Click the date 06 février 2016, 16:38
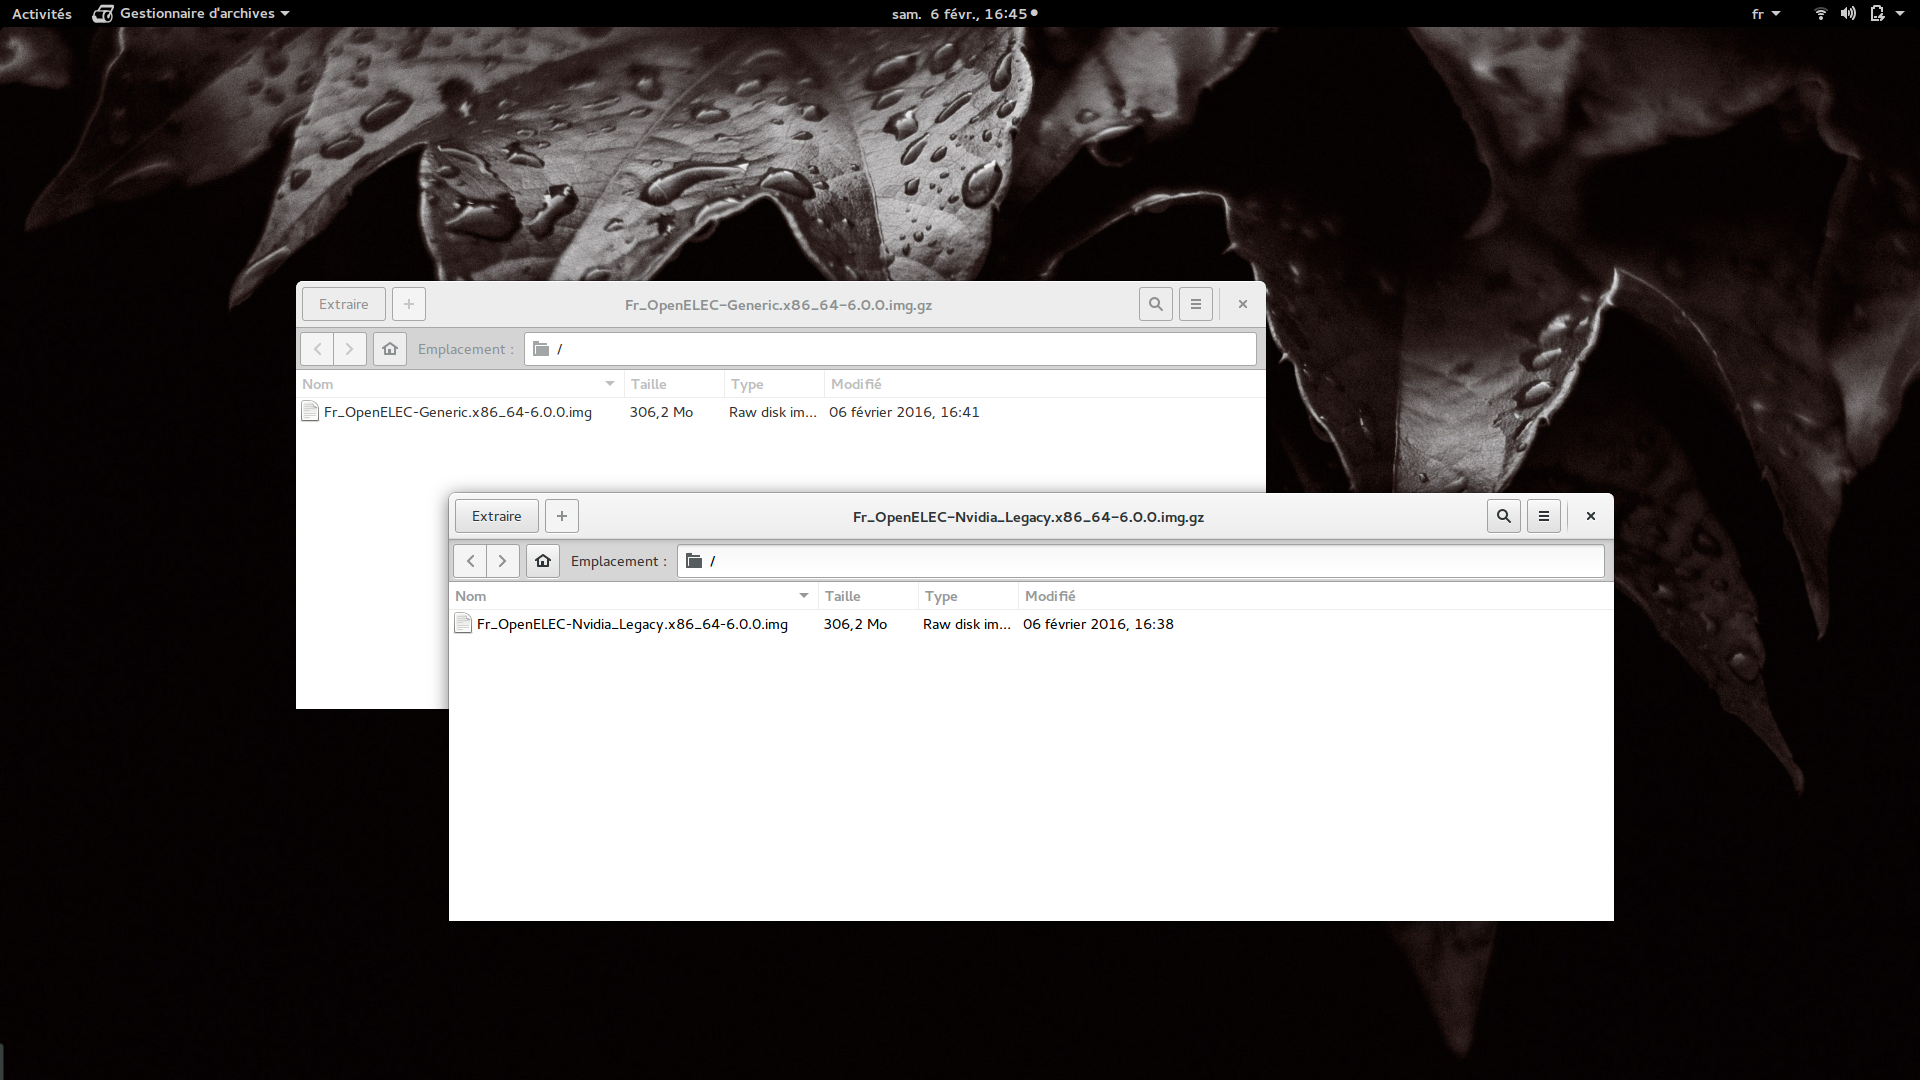This screenshot has width=1920, height=1080. click(x=1098, y=624)
